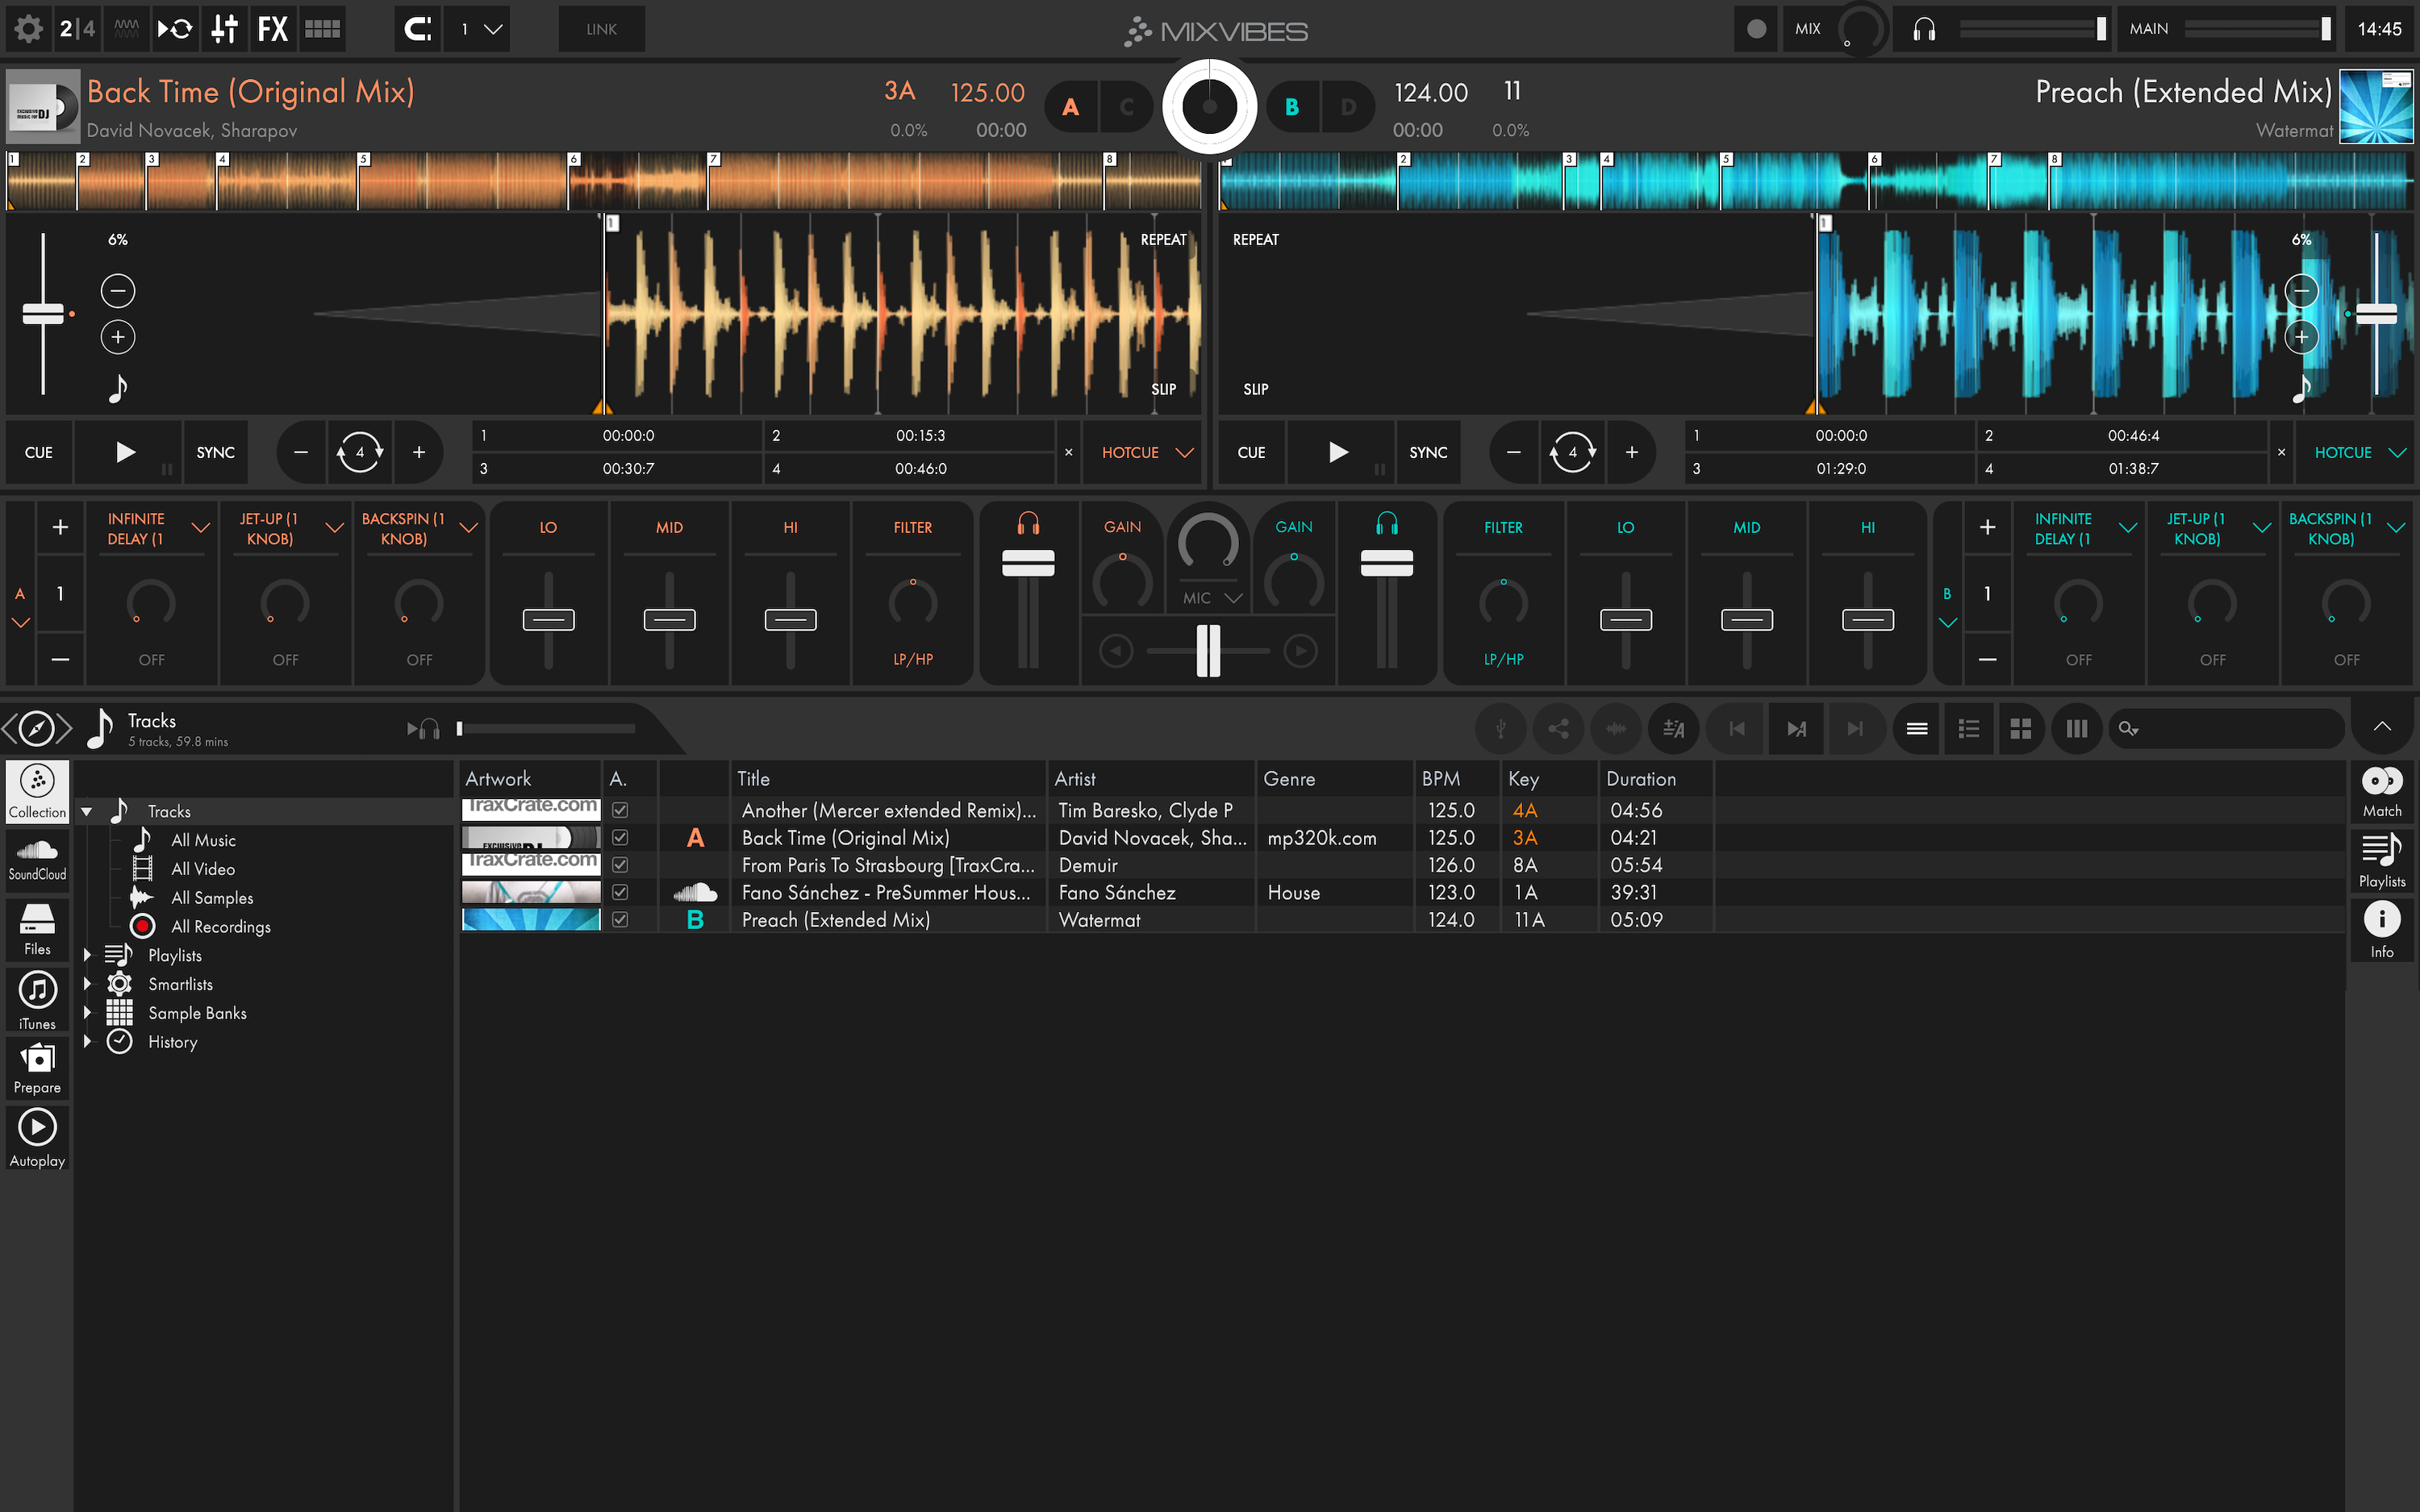Toggle deck A headphone cue button
The height and width of the screenshot is (1512, 2420).
point(1028,523)
